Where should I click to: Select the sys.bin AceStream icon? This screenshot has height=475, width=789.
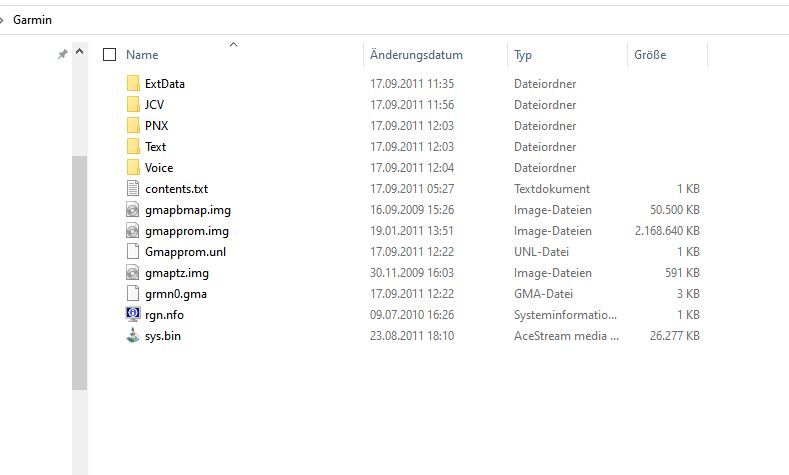point(133,336)
